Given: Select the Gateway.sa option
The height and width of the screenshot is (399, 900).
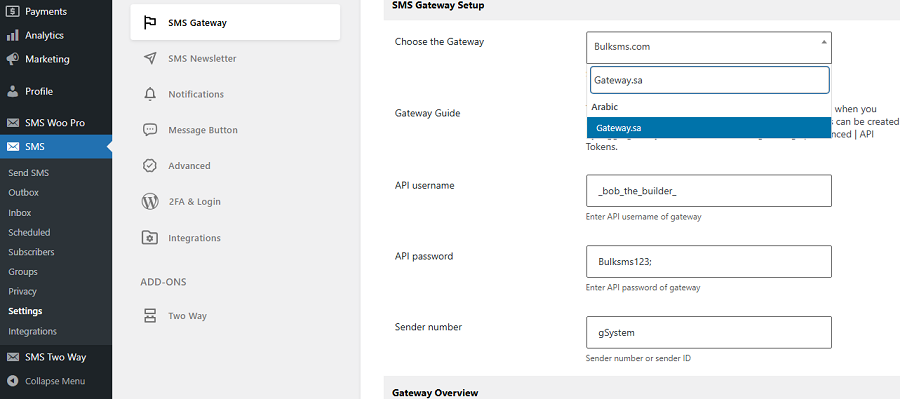Looking at the screenshot, I should [709, 128].
